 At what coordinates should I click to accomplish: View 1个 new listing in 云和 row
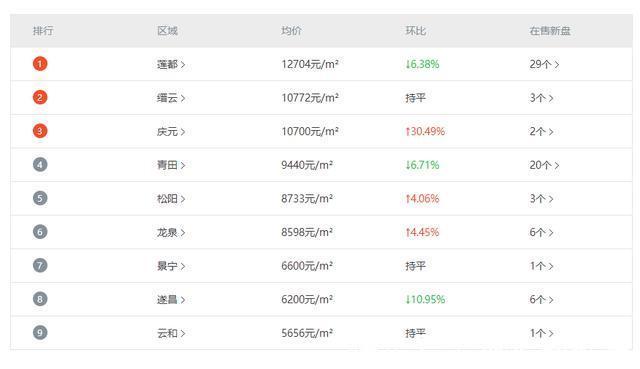(x=542, y=333)
